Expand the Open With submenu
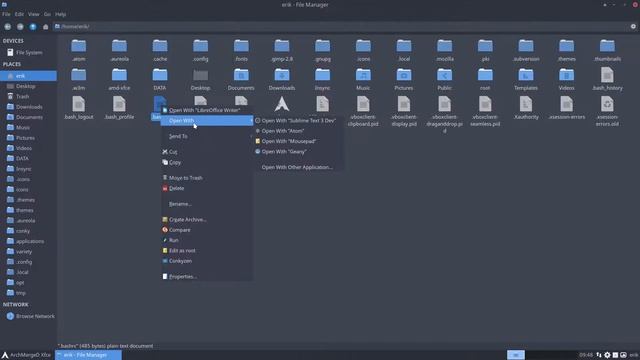The width and height of the screenshot is (640, 360). (207, 120)
